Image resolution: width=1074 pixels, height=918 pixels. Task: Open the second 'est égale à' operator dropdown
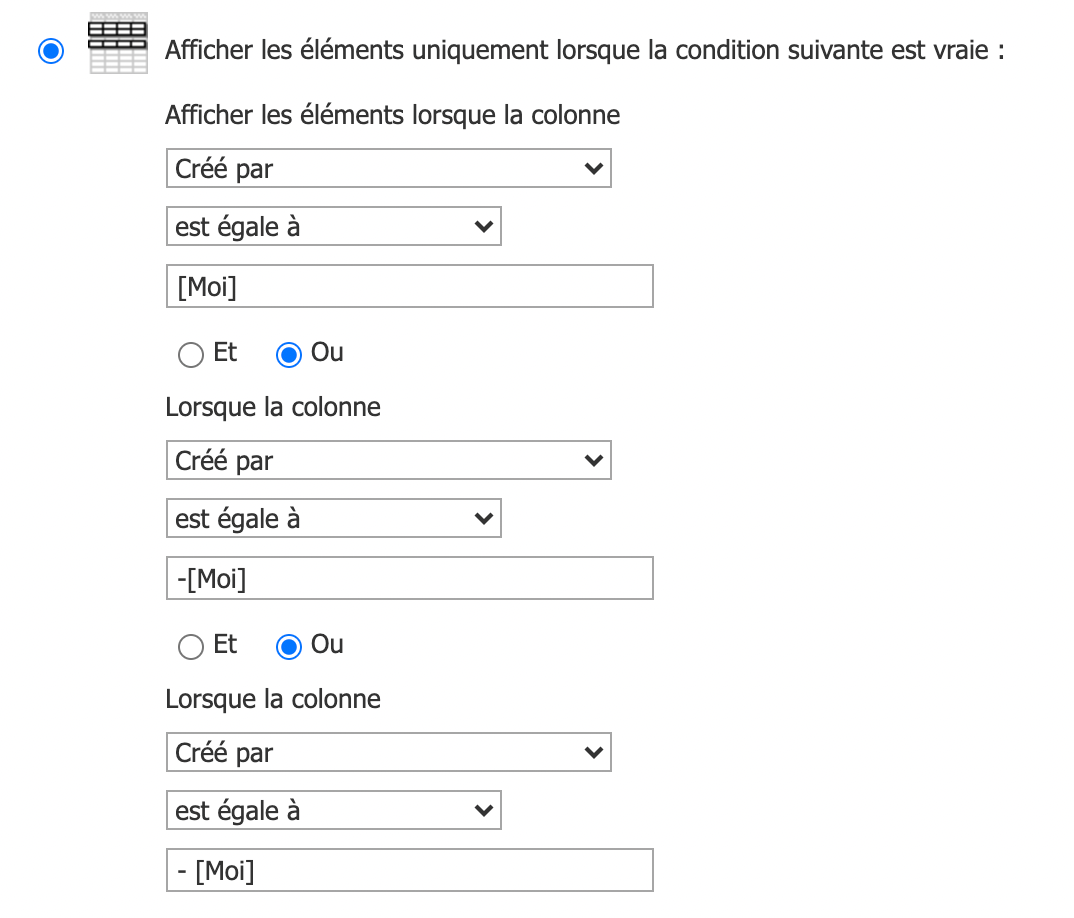point(334,519)
